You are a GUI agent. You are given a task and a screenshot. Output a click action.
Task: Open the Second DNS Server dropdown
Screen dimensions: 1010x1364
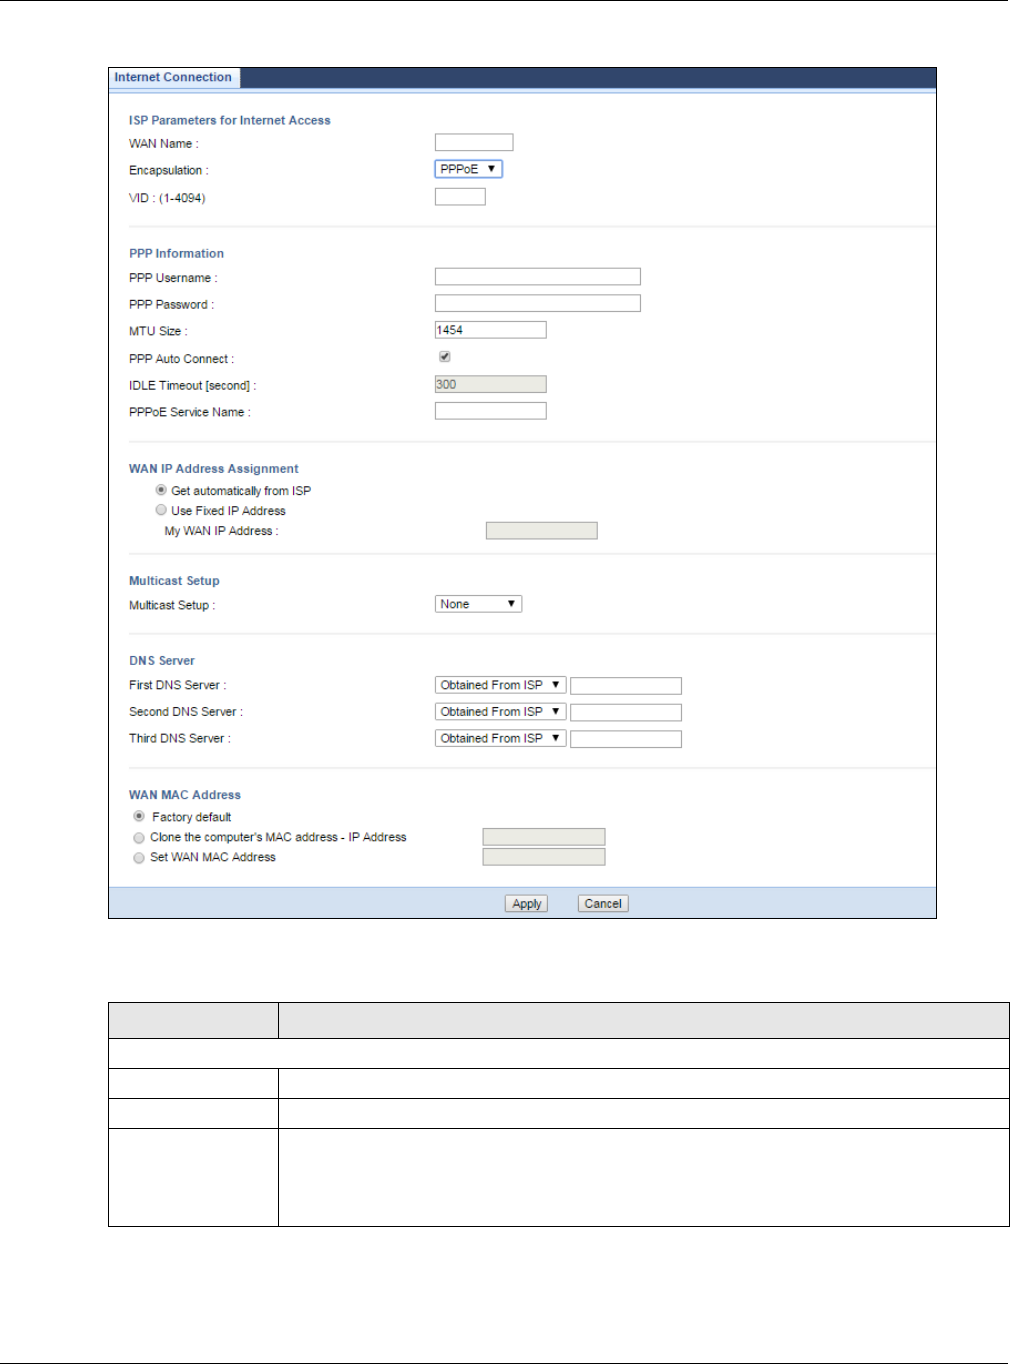pyautogui.click(x=501, y=712)
